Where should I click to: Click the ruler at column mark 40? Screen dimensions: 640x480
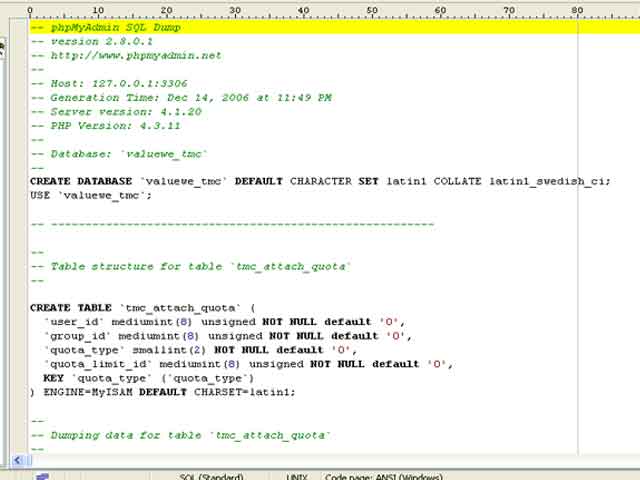click(x=303, y=11)
